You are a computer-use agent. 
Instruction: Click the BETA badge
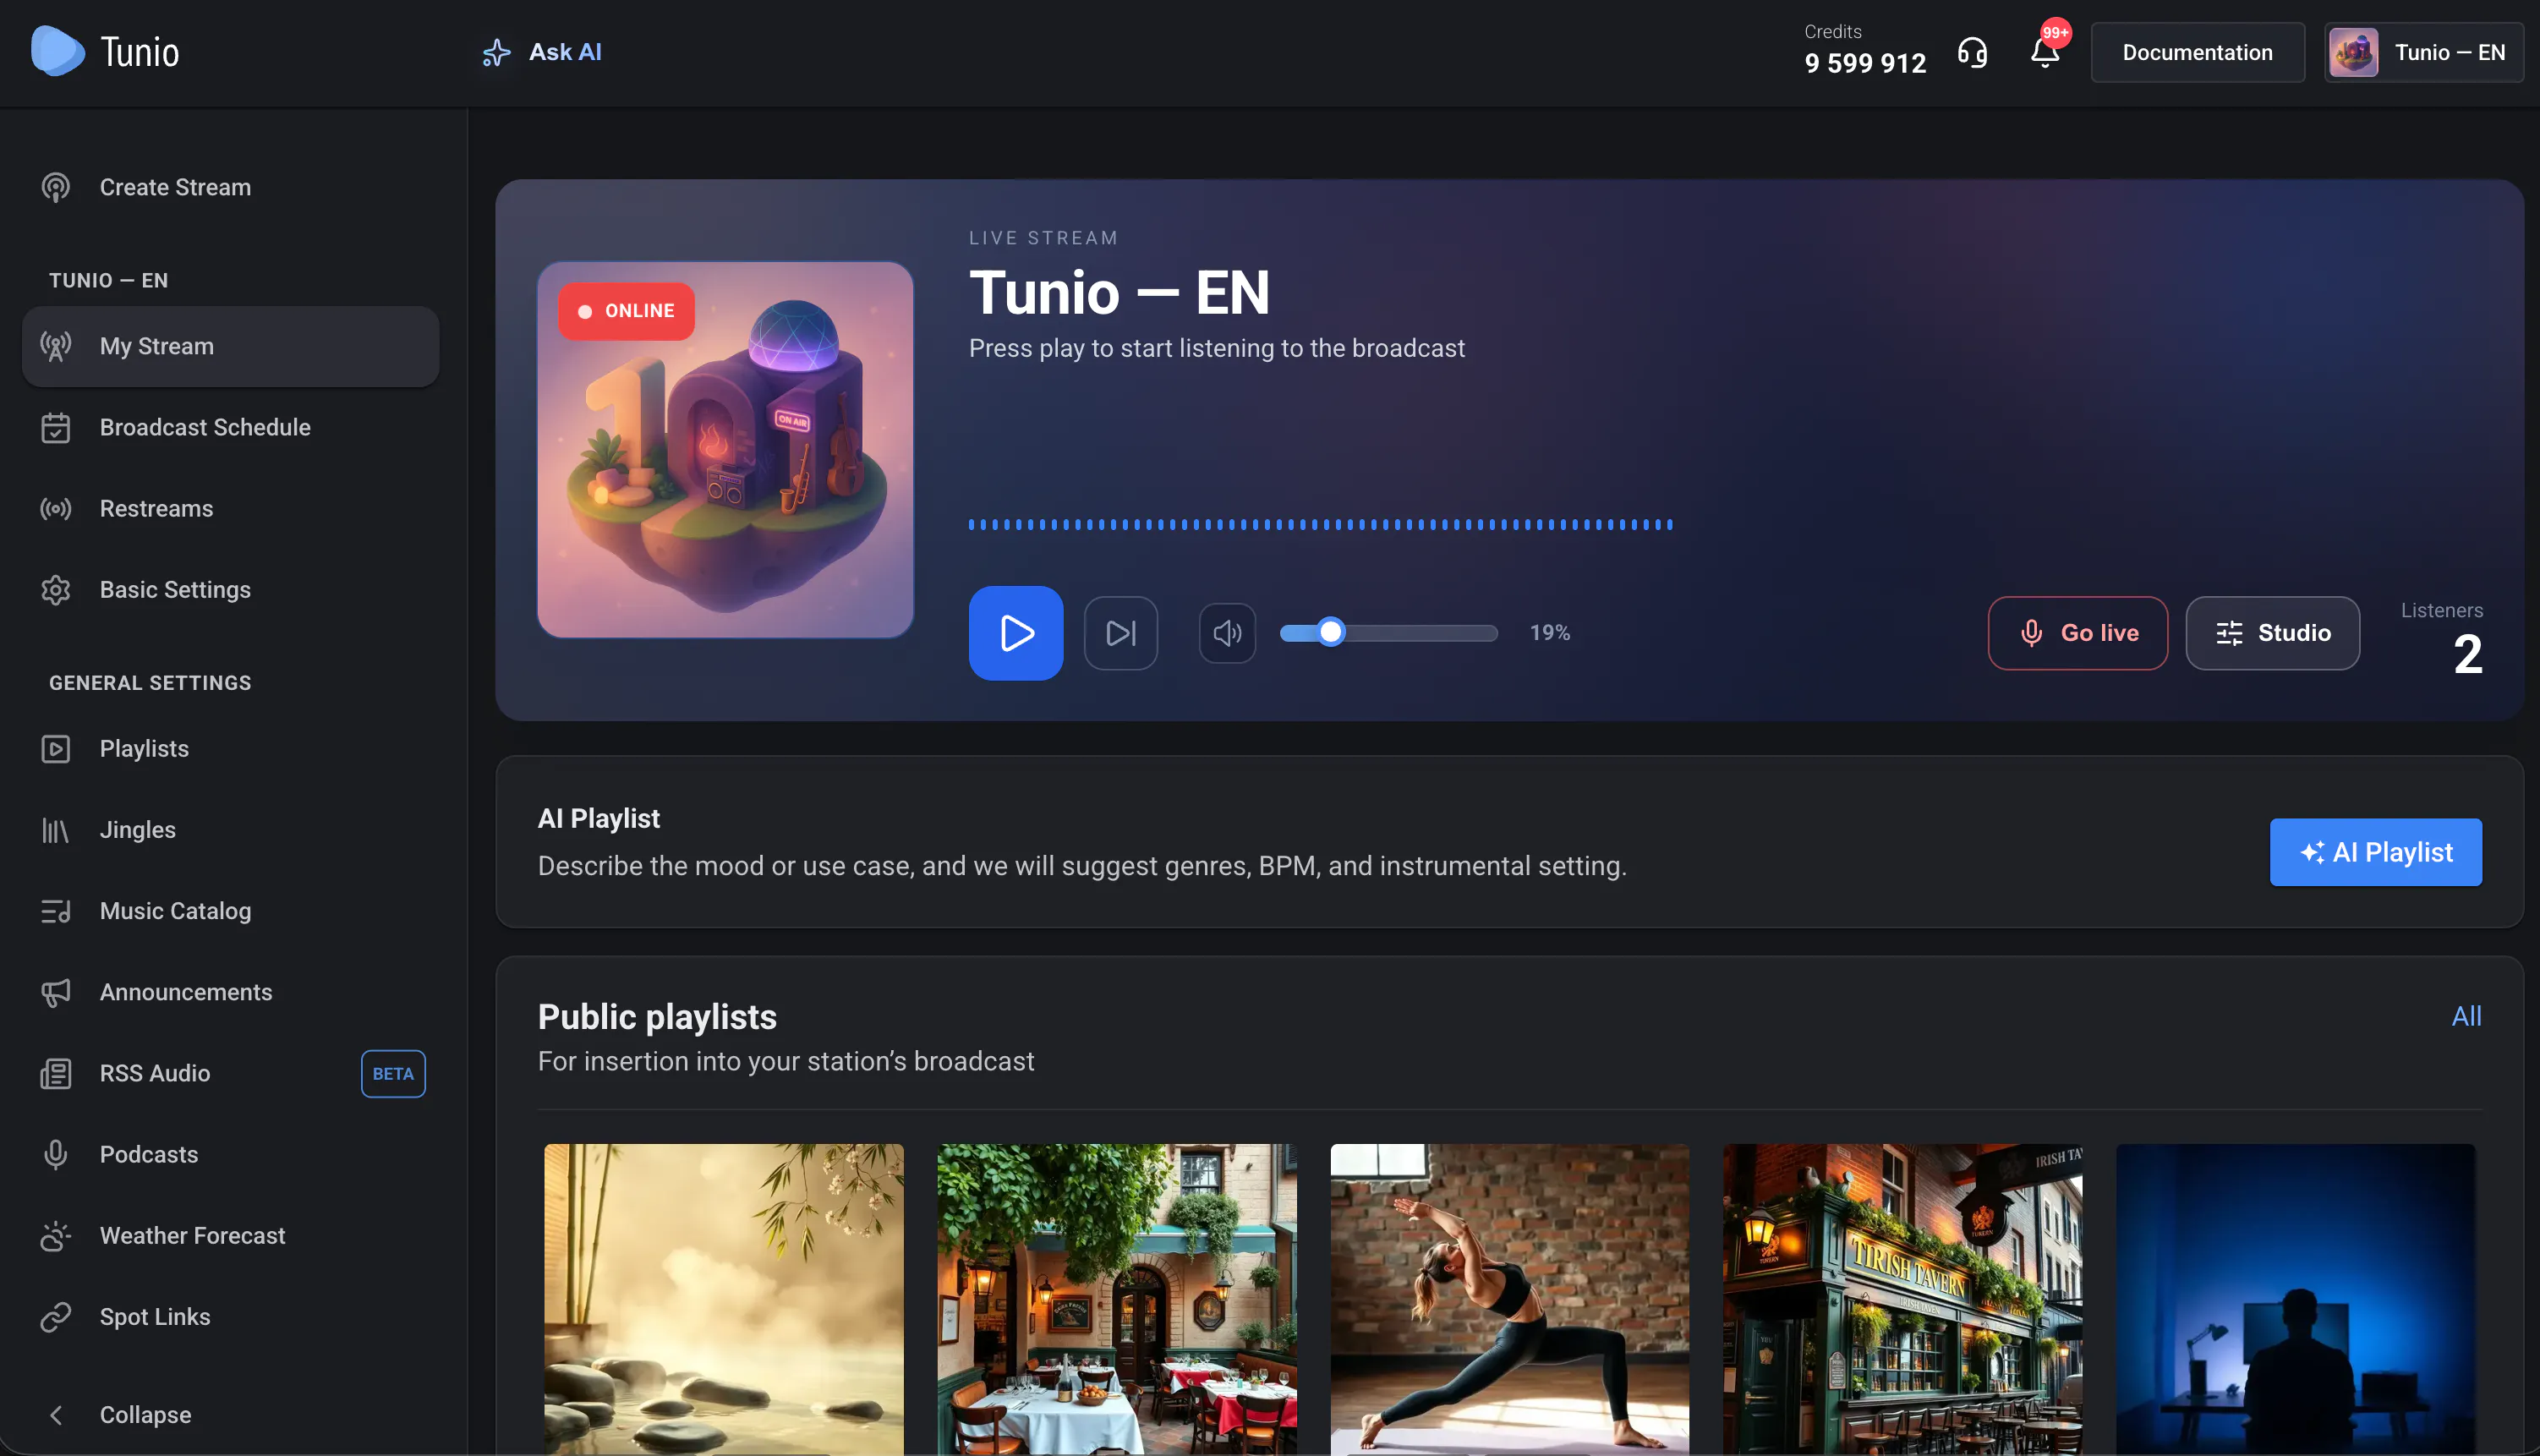click(x=393, y=1073)
